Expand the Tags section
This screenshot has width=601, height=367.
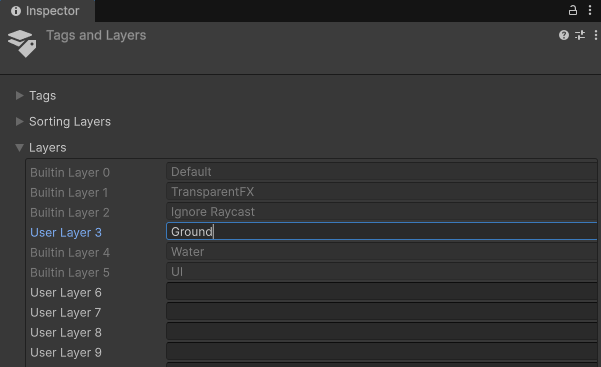[20, 95]
